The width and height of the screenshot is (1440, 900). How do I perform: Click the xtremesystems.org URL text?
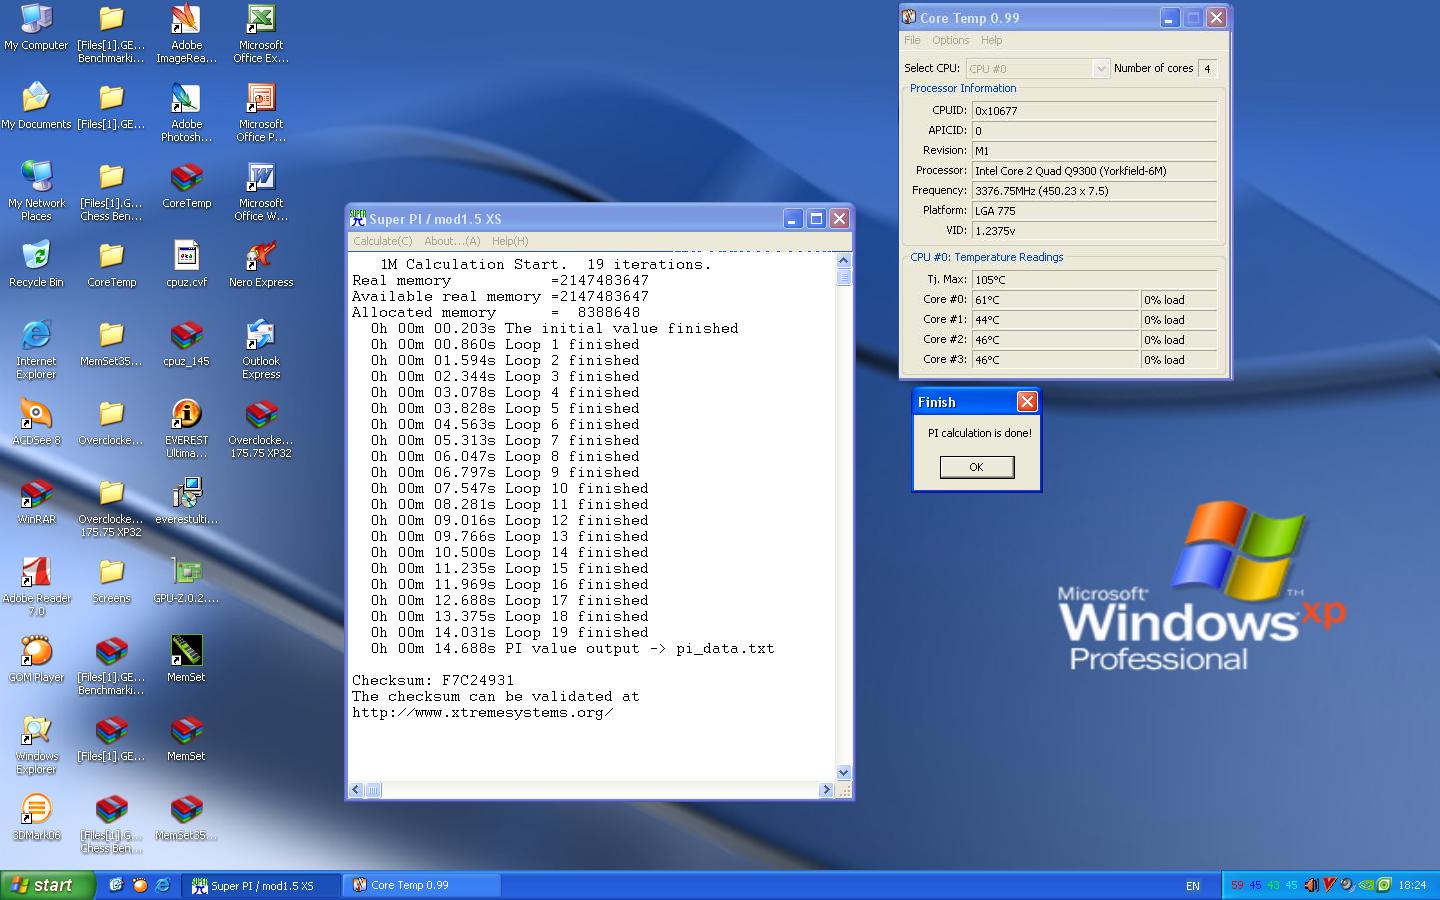click(482, 712)
